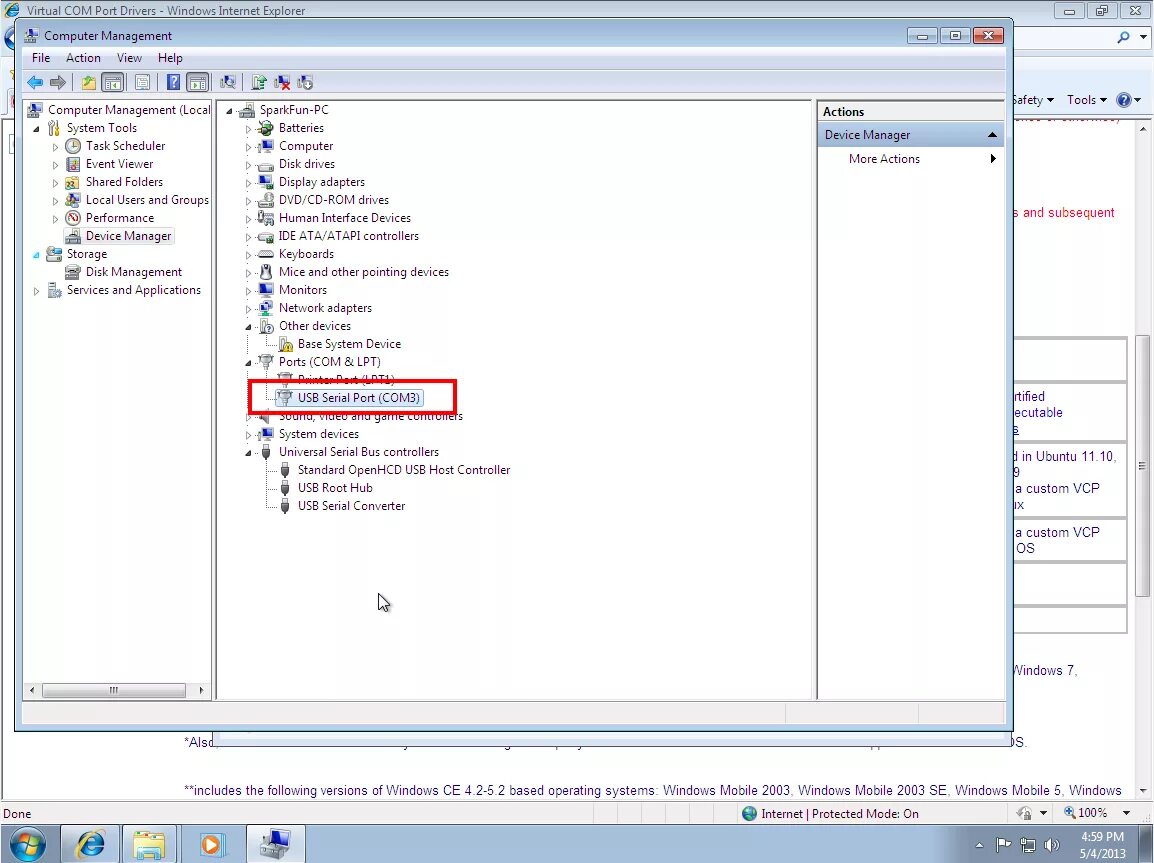Open the Action menu

coord(83,58)
